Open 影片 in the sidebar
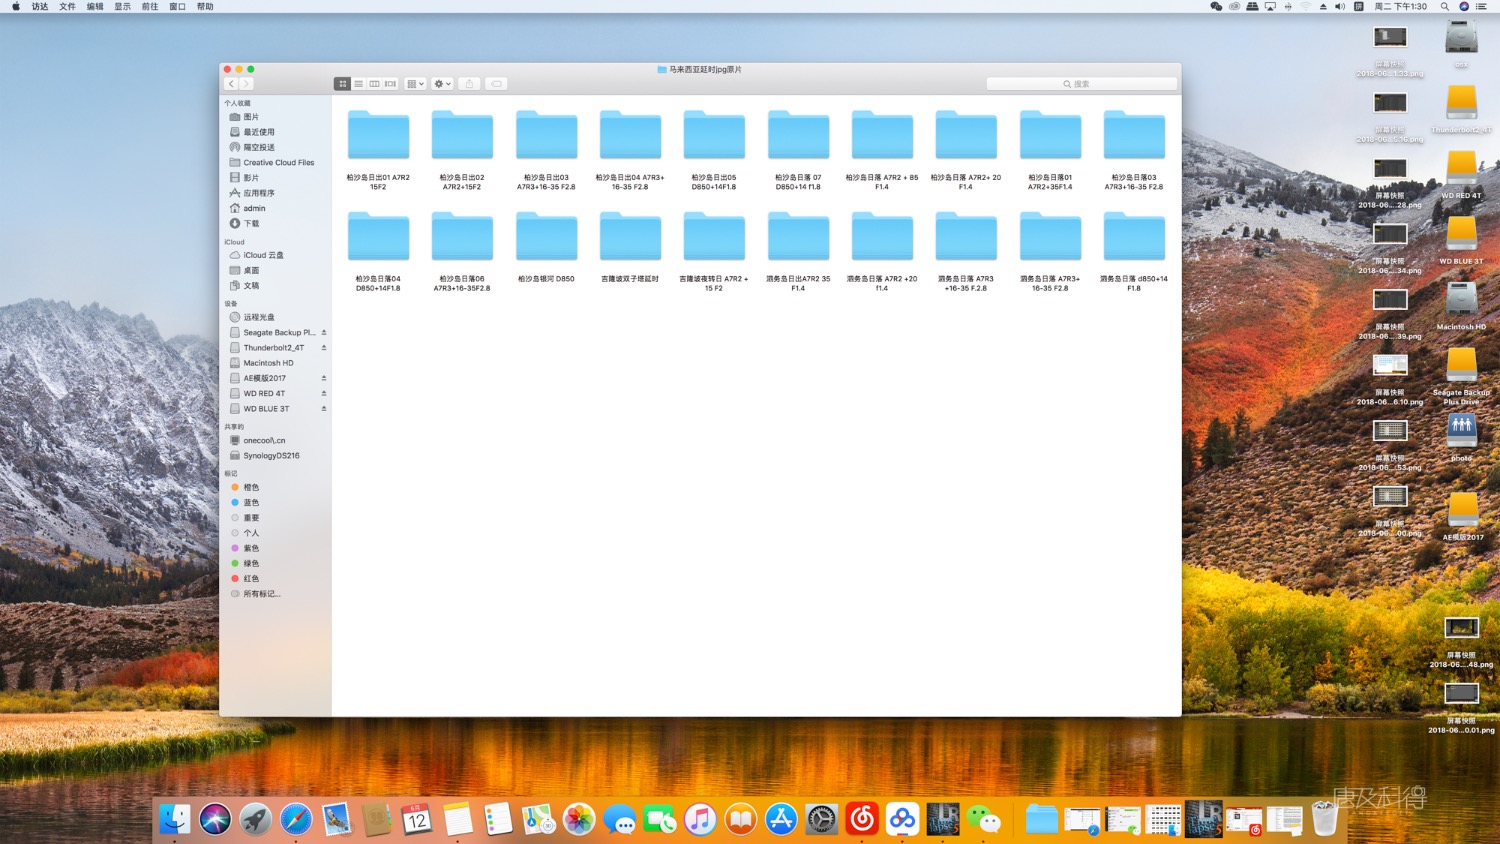 pyautogui.click(x=251, y=178)
